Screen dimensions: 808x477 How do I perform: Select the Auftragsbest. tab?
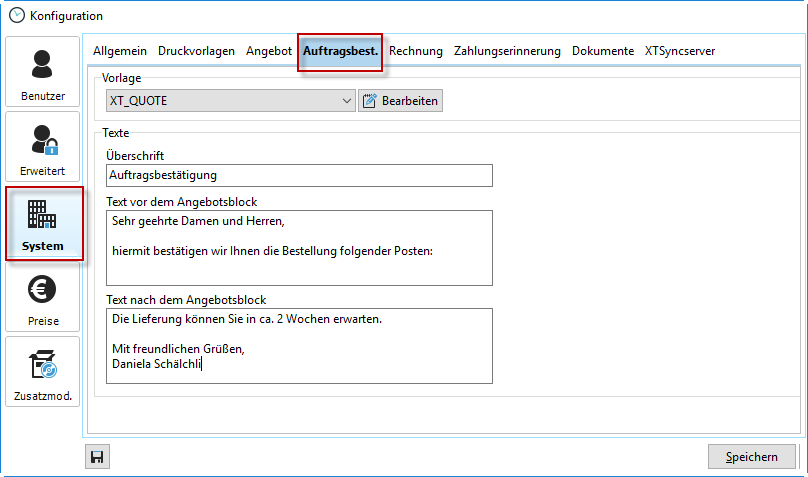pos(340,51)
